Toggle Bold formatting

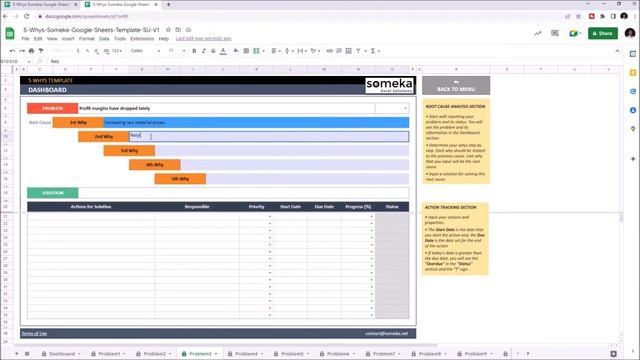point(194,51)
